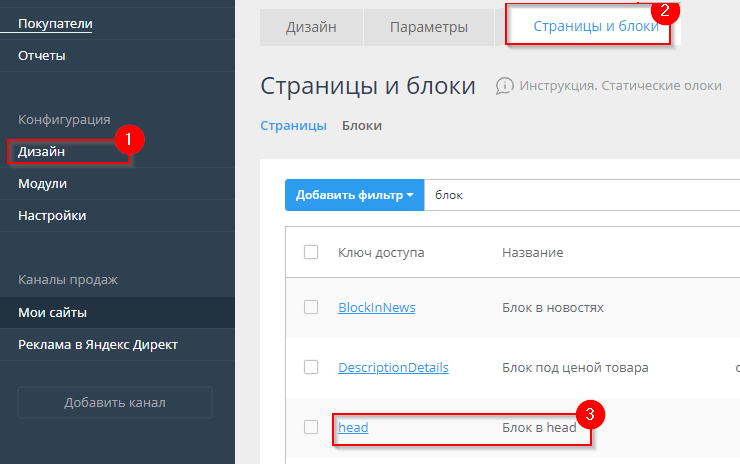Select the header row checkbox
Screen dimensions: 740x464
click(311, 253)
